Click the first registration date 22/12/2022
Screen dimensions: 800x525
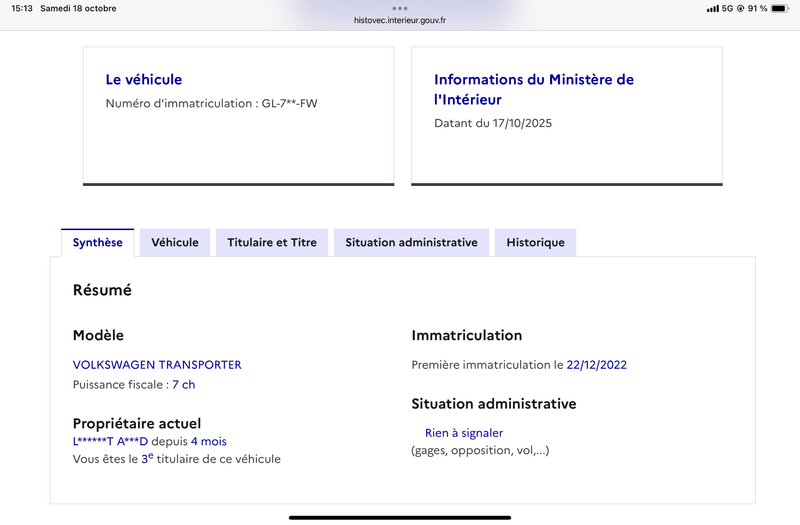596,365
